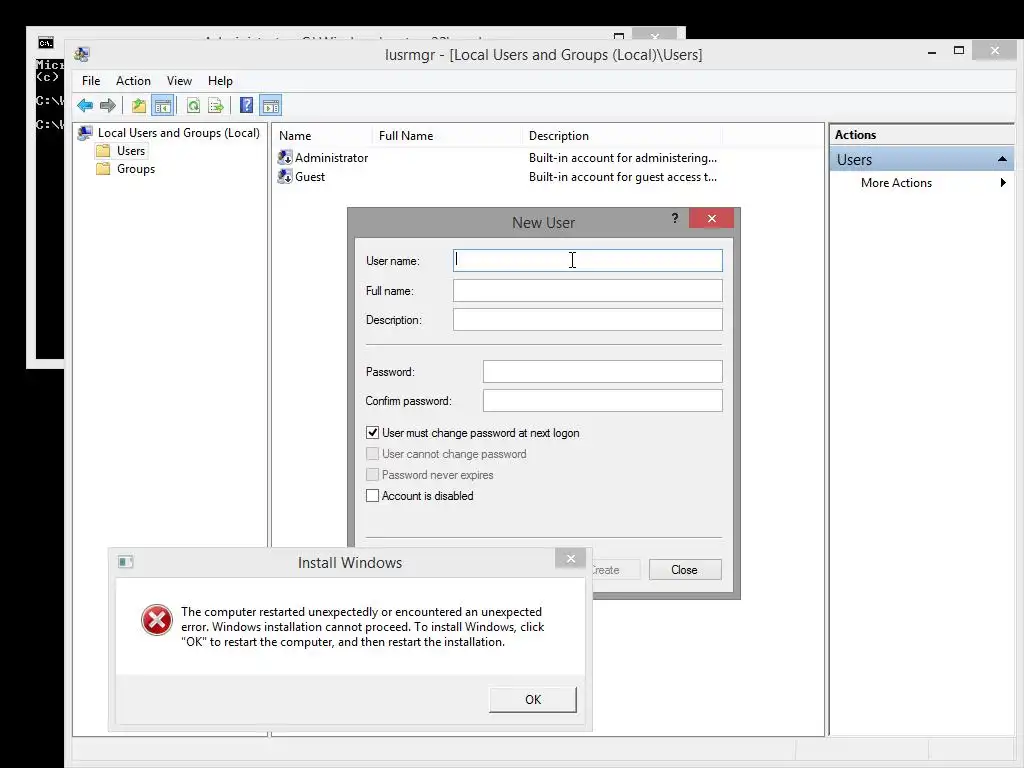
Task: Select the Guest row name
Action: click(310, 176)
